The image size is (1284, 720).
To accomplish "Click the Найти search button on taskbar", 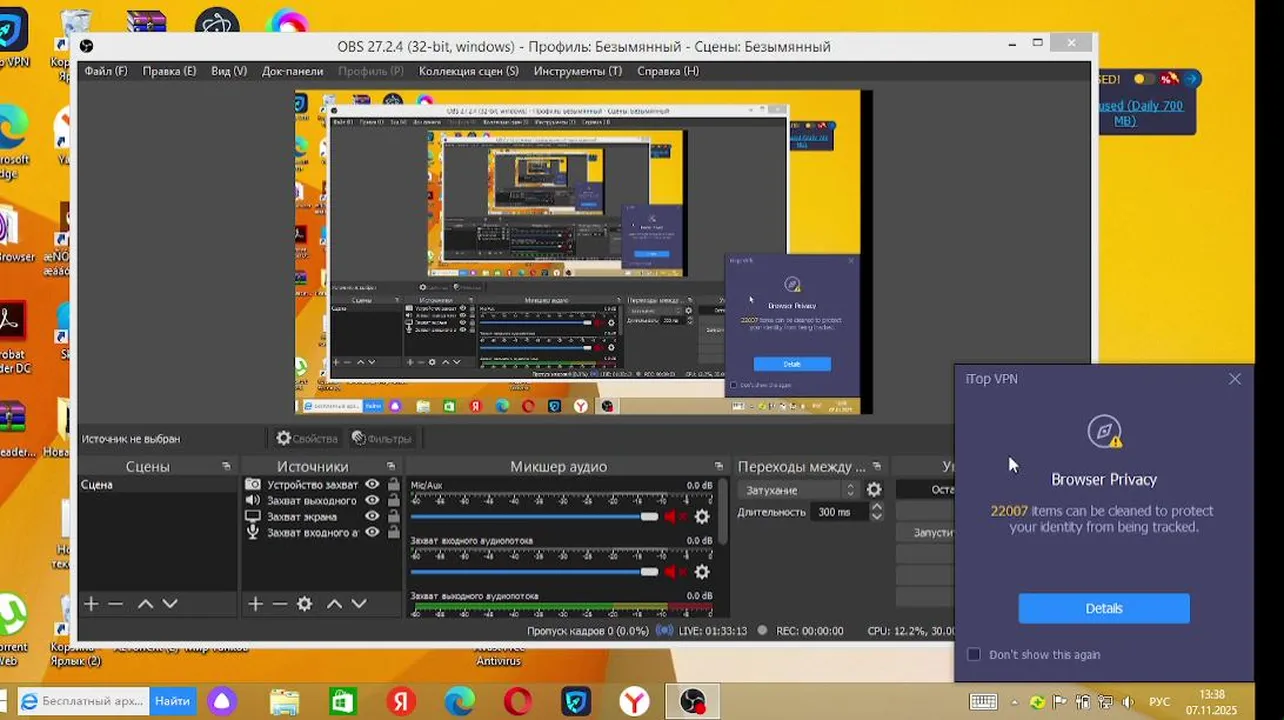I will 172,702.
